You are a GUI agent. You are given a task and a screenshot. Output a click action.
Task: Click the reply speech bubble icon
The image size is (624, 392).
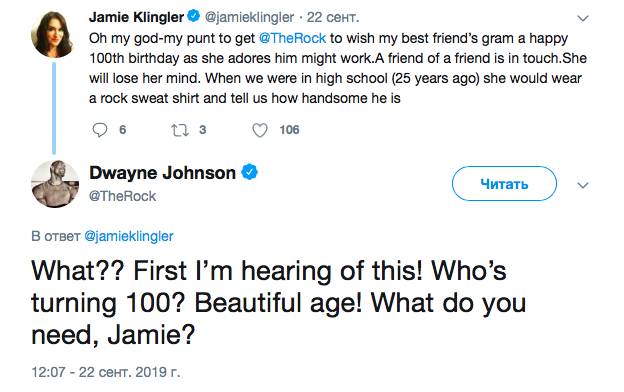tap(99, 130)
